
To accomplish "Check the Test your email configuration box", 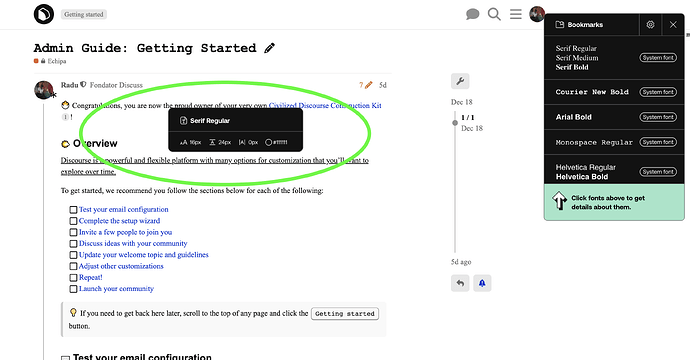I will pyautogui.click(x=73, y=209).
